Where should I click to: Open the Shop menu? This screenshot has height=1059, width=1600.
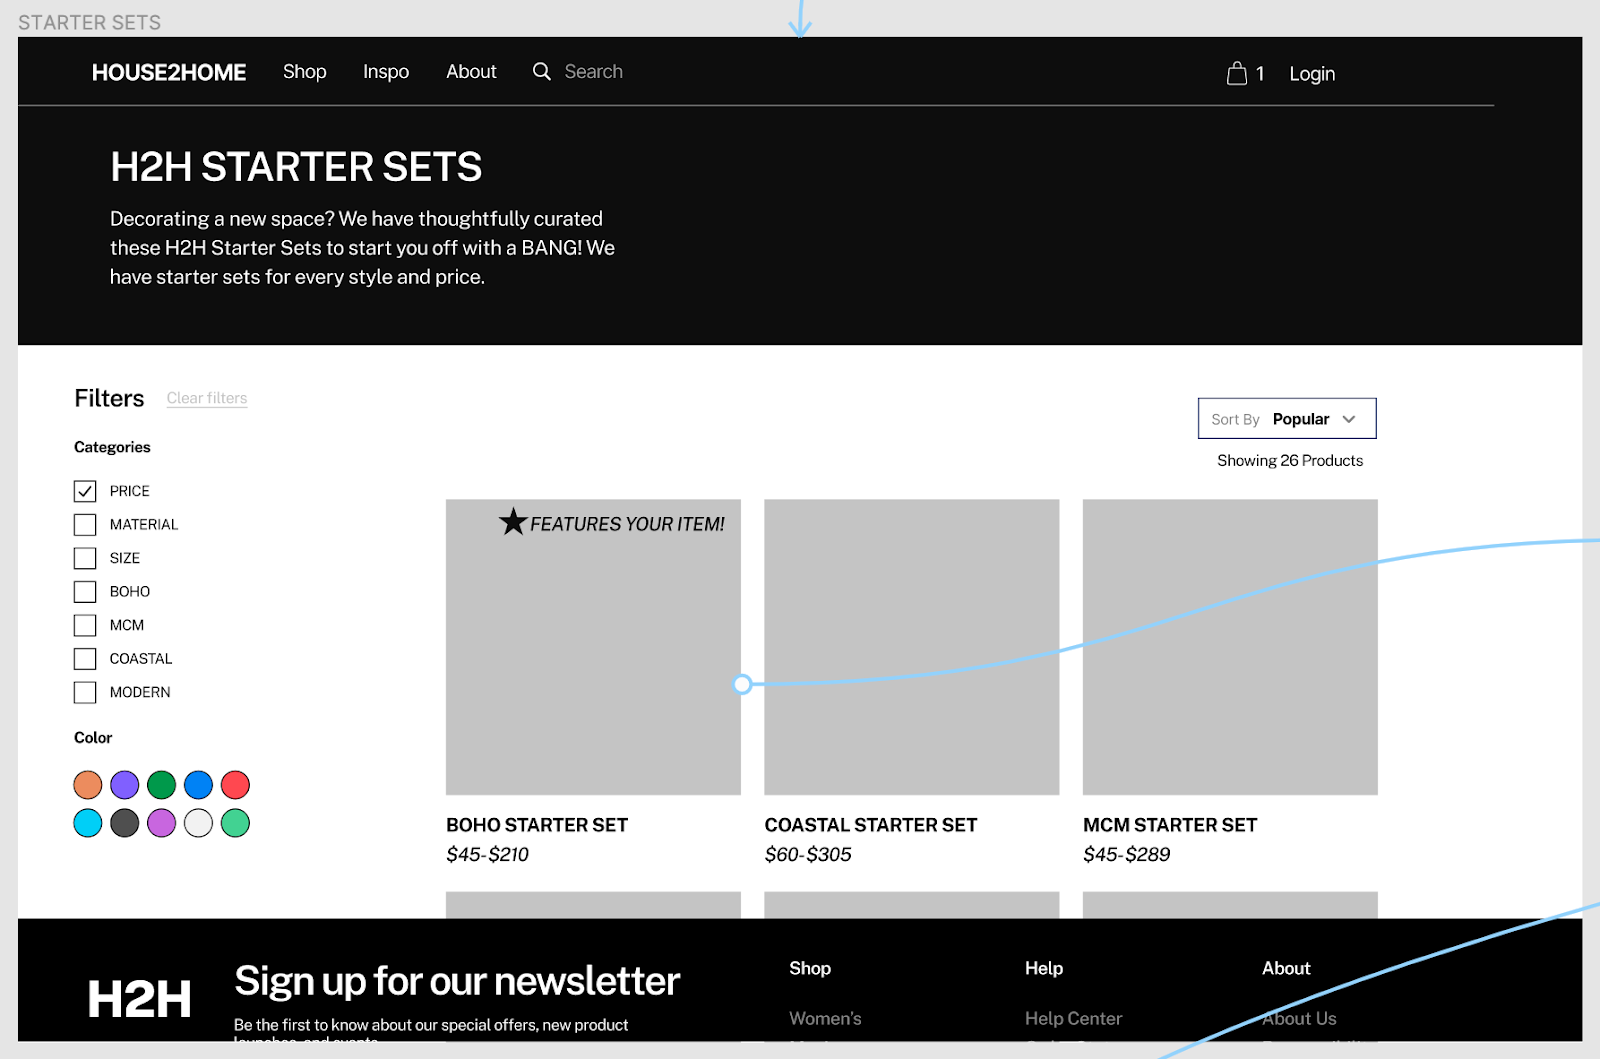click(305, 72)
